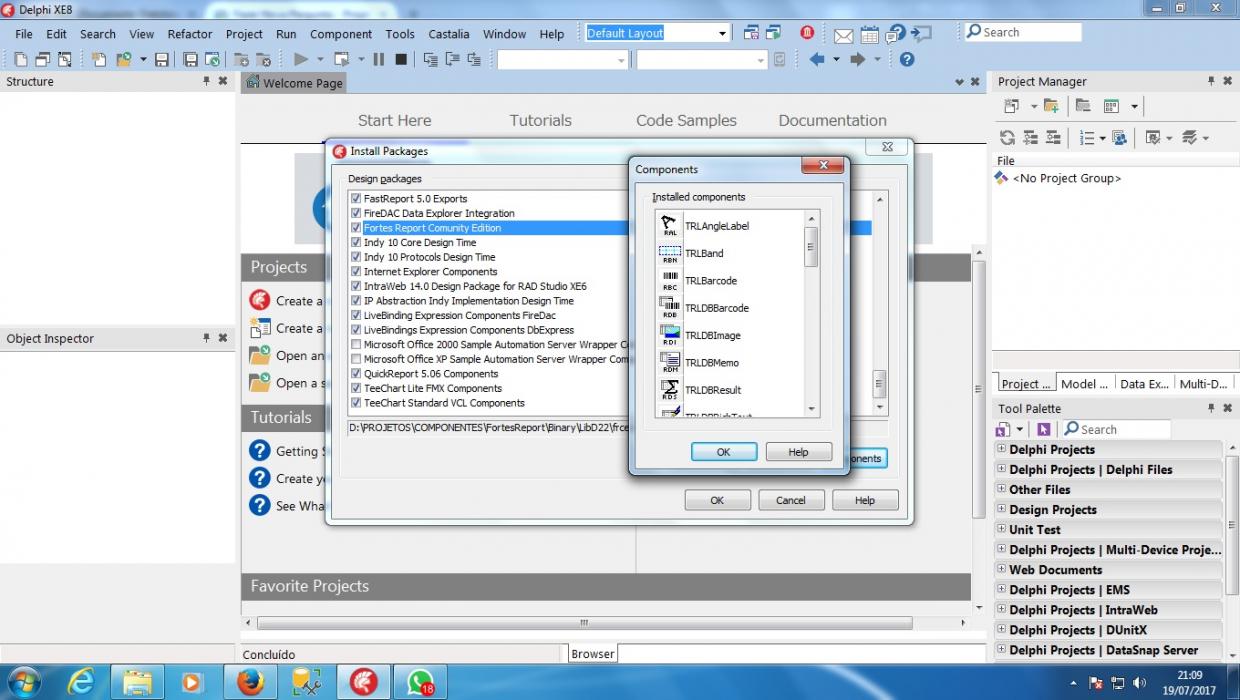
Task: Open Internet Explorer from the taskbar
Action: point(81,682)
